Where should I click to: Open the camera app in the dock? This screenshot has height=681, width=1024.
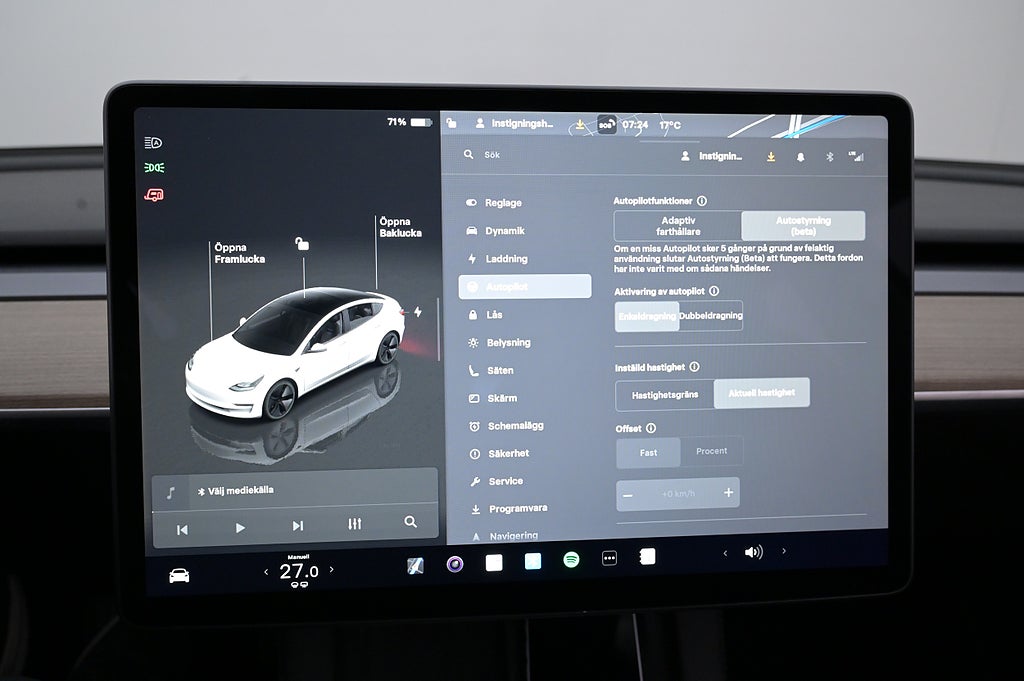point(455,563)
